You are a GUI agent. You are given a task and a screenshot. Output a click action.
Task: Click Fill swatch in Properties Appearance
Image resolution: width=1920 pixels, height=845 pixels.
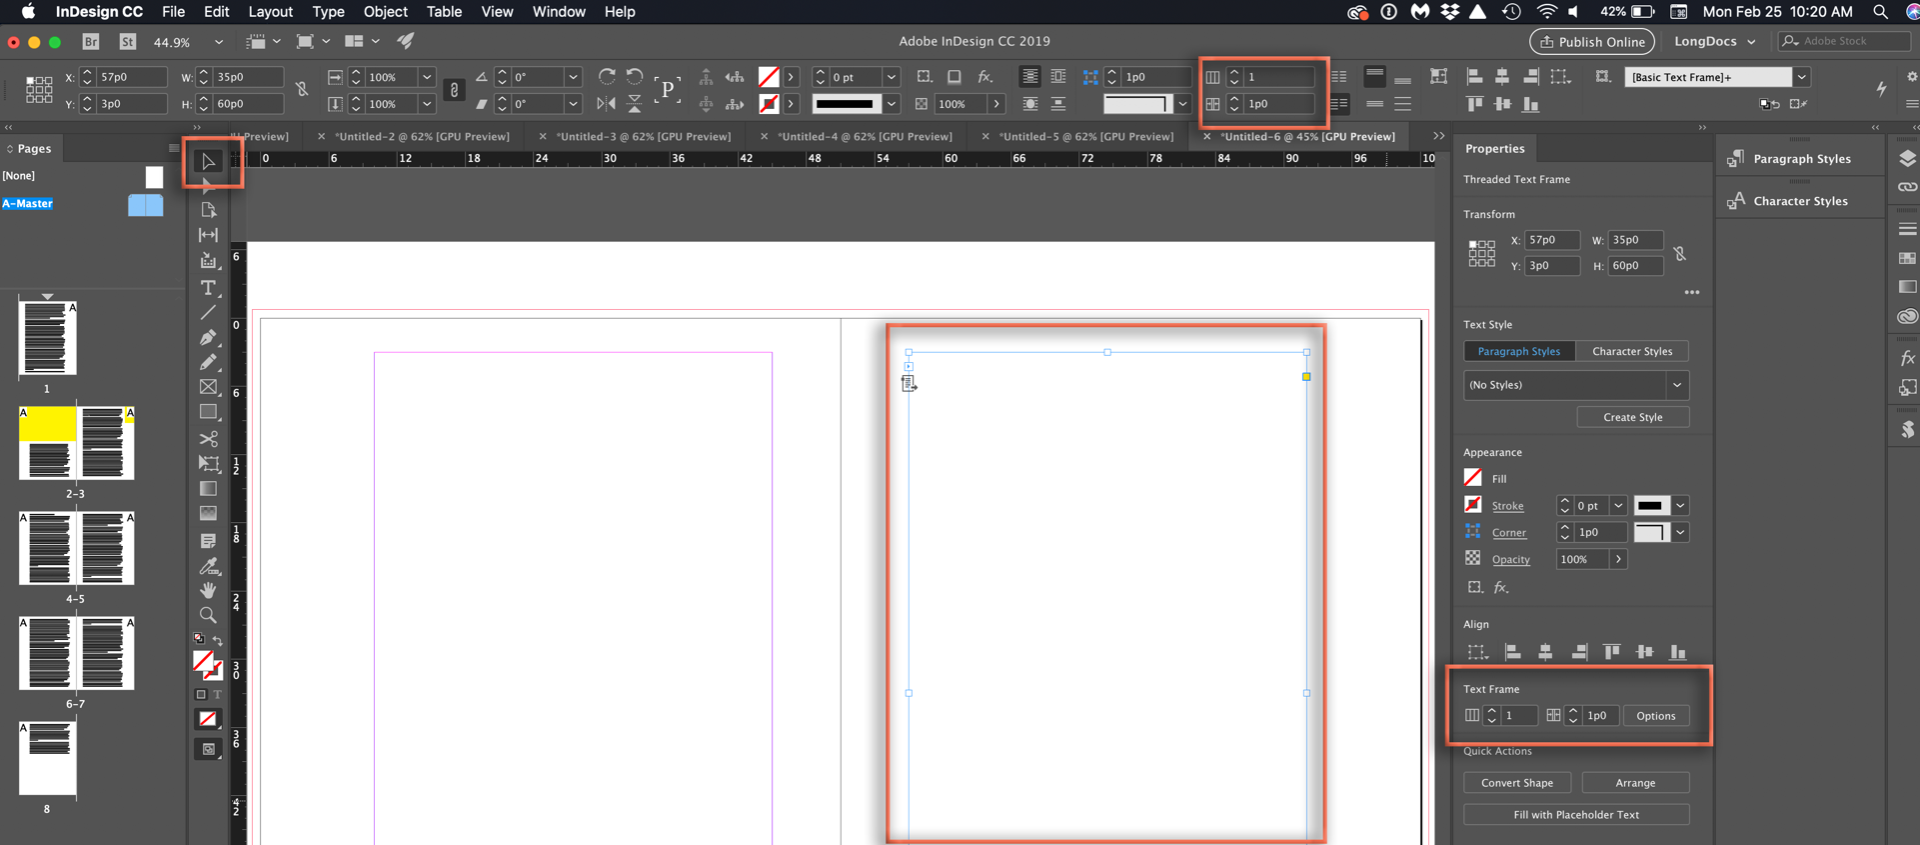pyautogui.click(x=1473, y=478)
